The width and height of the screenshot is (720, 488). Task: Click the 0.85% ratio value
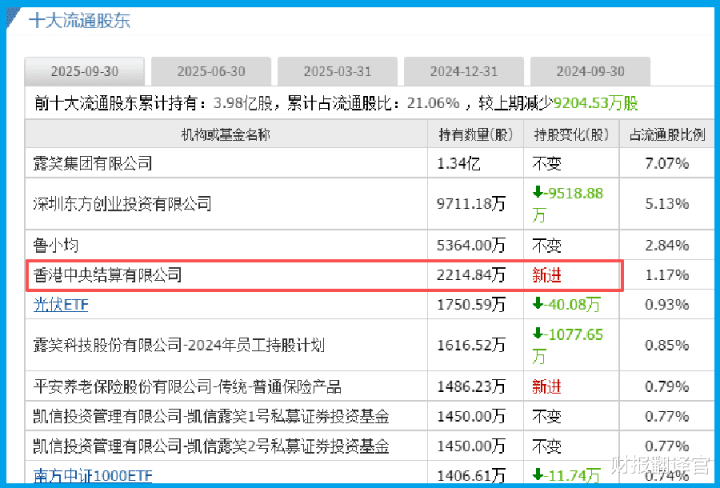coord(667,345)
